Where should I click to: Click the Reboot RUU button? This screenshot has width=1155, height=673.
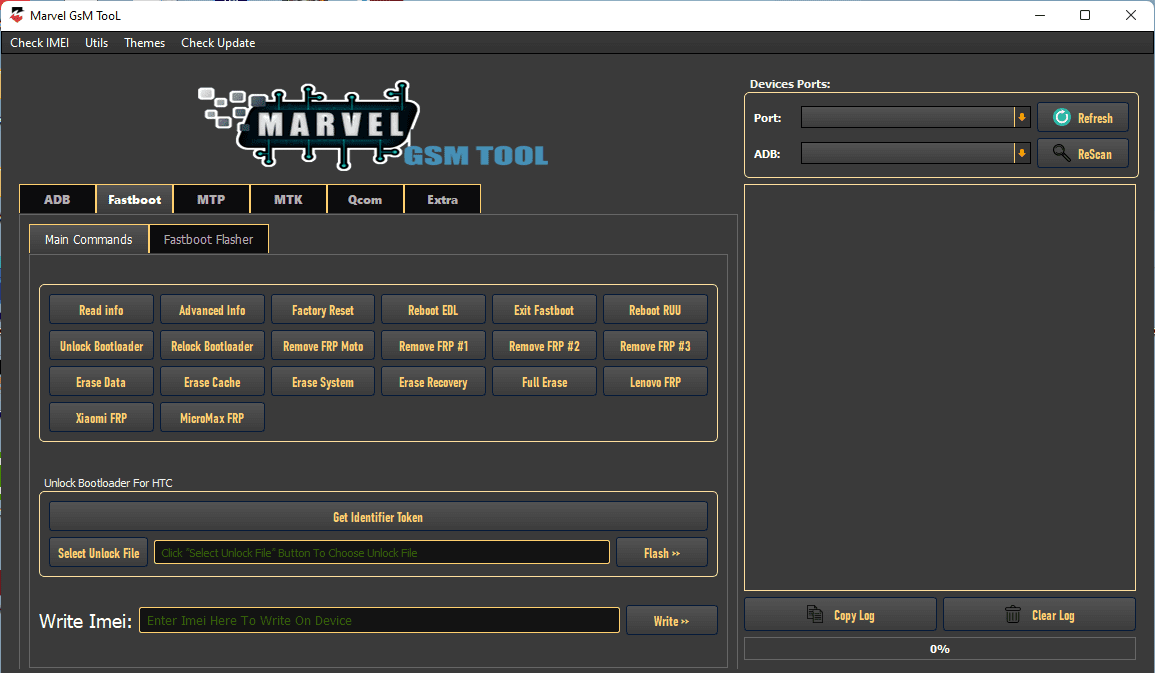(x=656, y=310)
